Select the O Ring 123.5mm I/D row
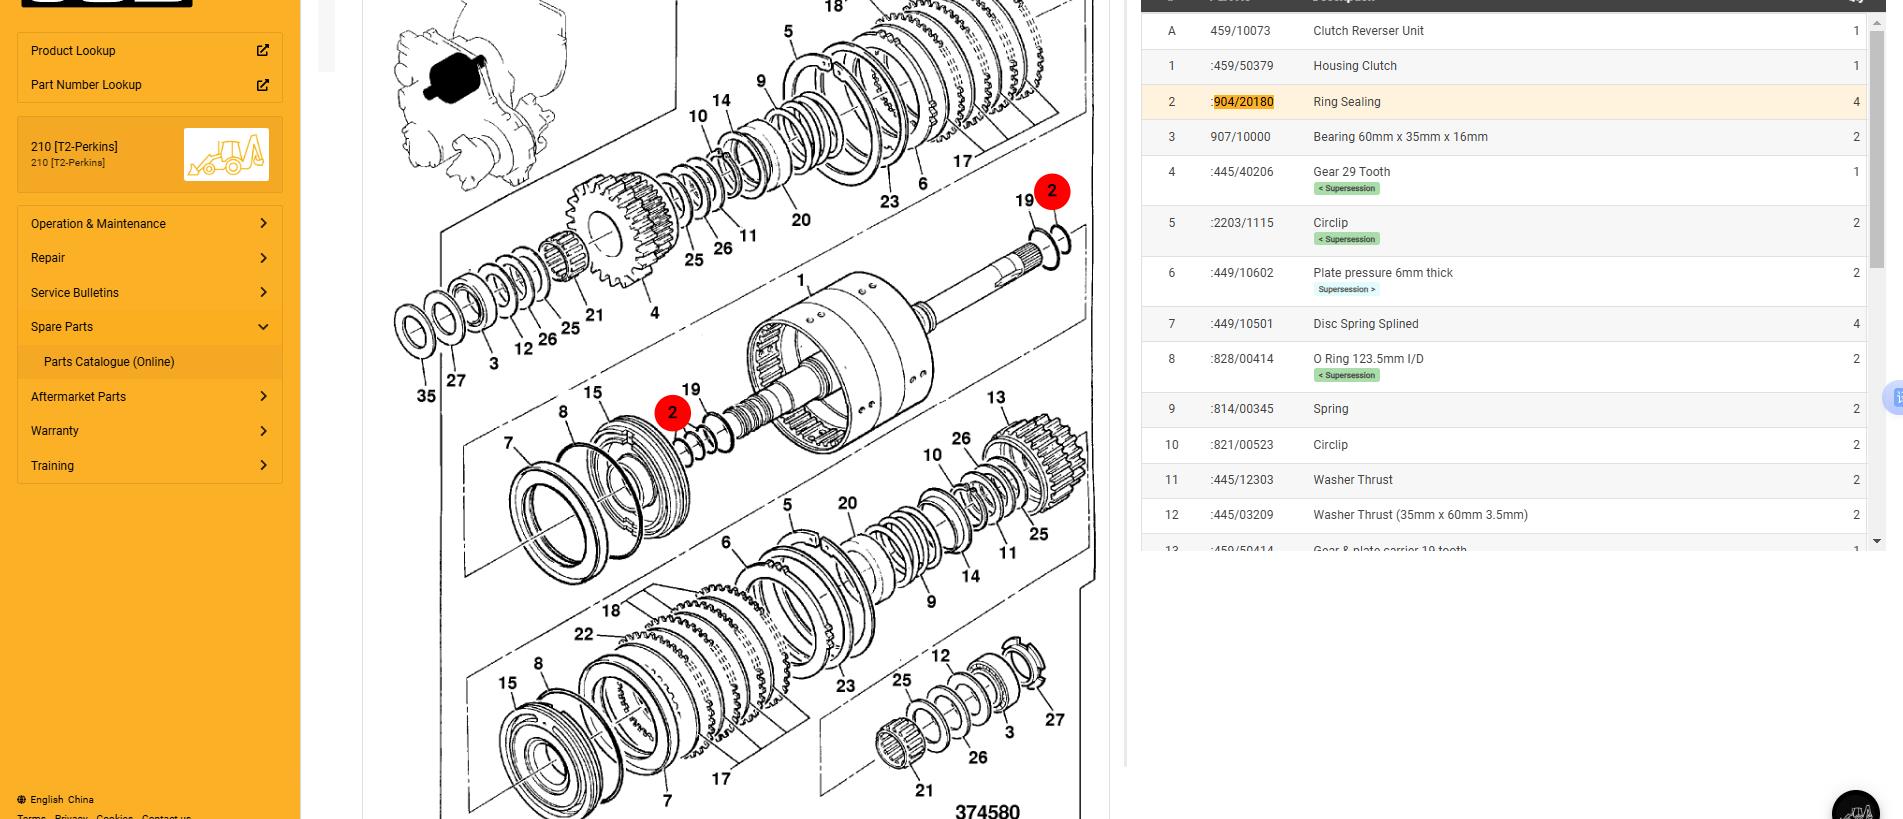The image size is (1903, 819). pos(1500,359)
